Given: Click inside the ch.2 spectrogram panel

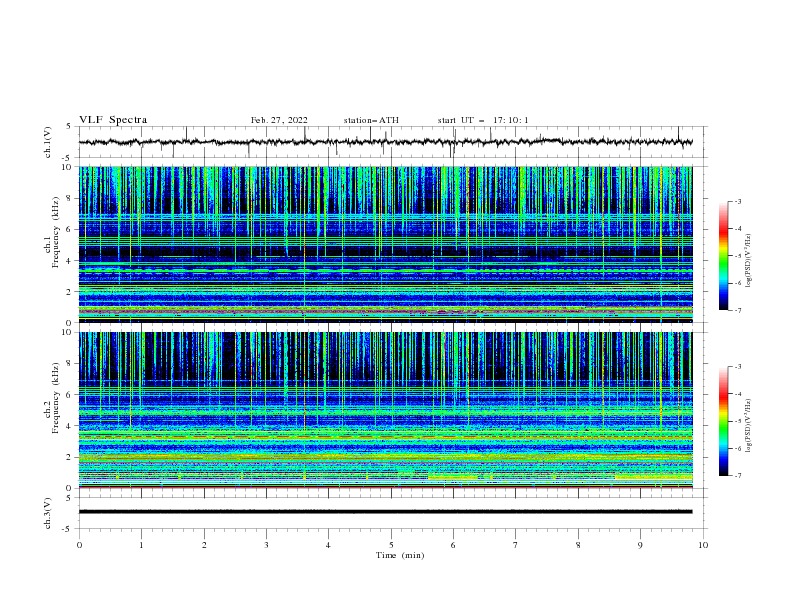Looking at the screenshot, I should [x=385, y=410].
